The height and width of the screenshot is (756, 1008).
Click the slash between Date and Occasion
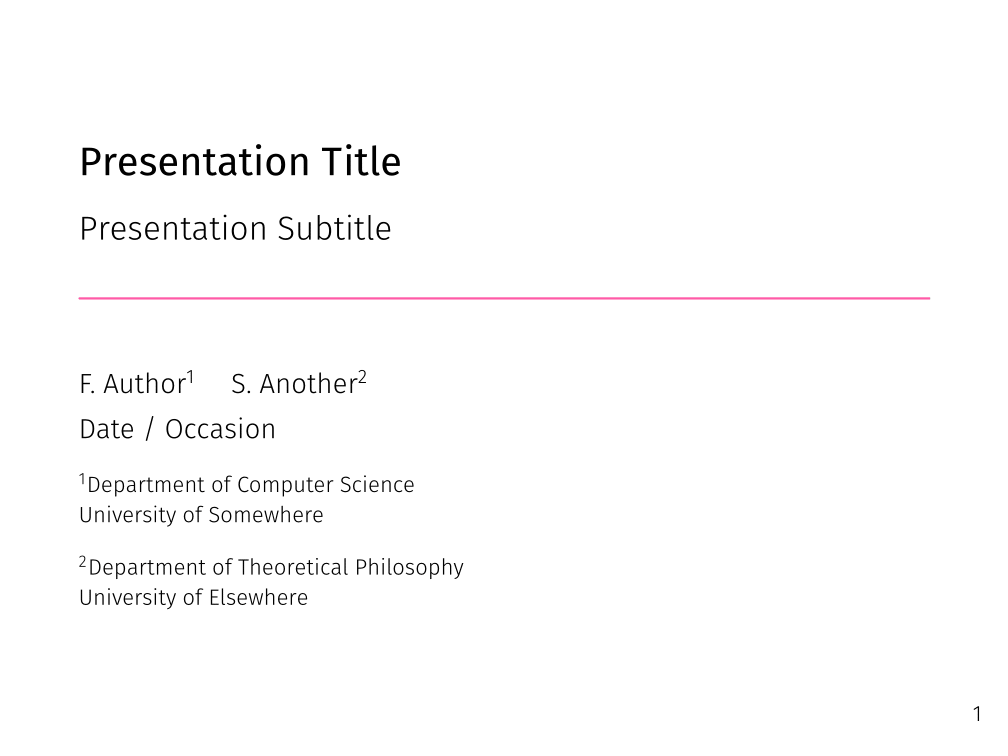click(149, 430)
